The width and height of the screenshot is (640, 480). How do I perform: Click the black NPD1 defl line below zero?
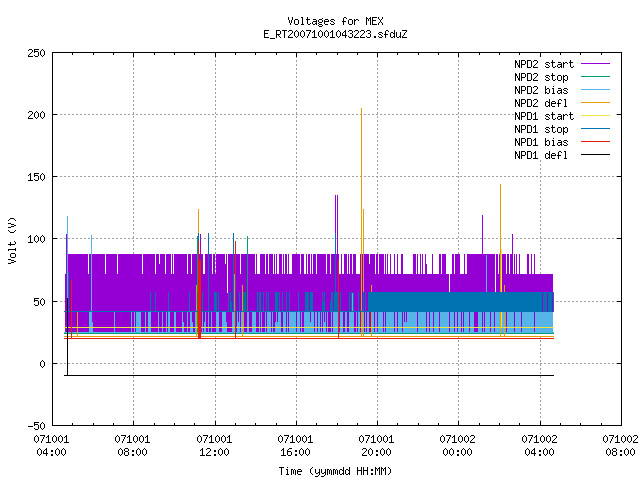(x=310, y=376)
